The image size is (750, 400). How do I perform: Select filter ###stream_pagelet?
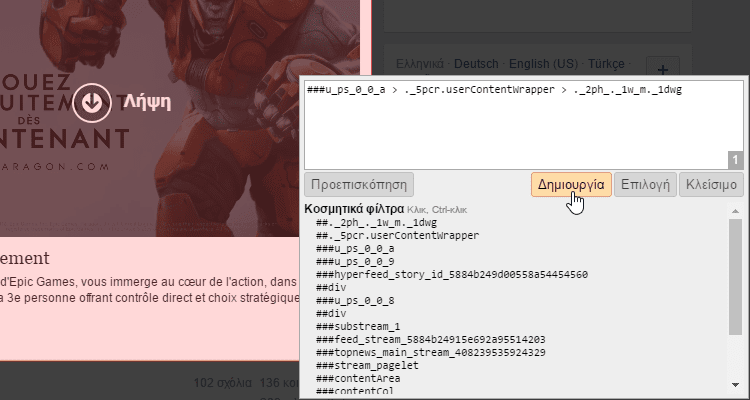(x=367, y=365)
